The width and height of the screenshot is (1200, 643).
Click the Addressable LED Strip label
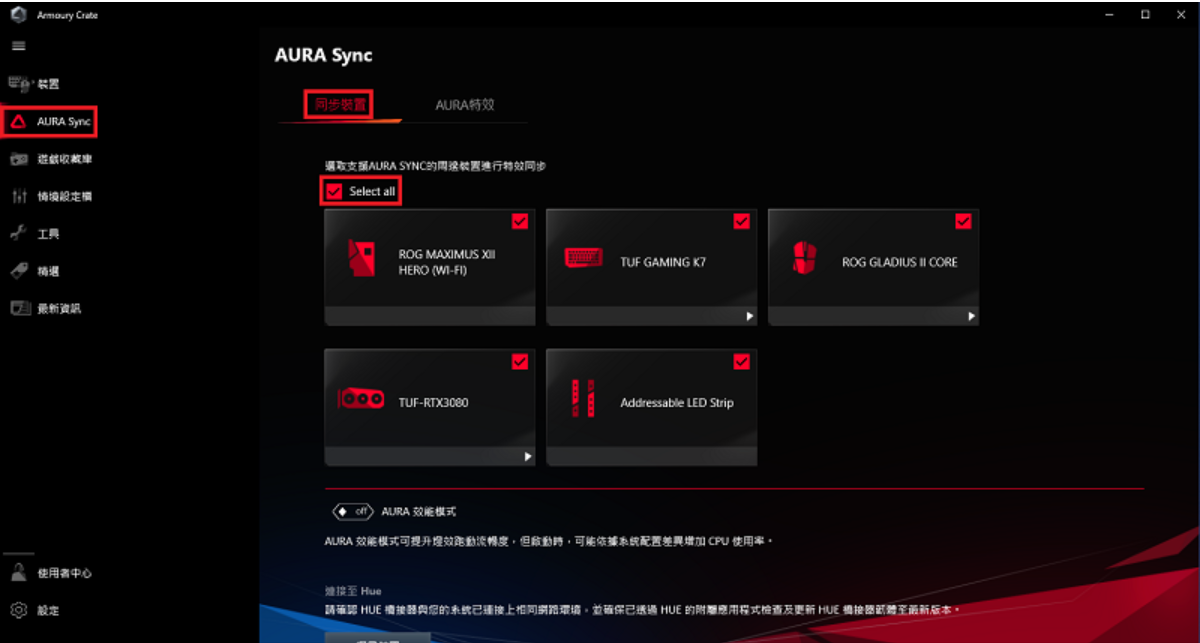click(677, 403)
